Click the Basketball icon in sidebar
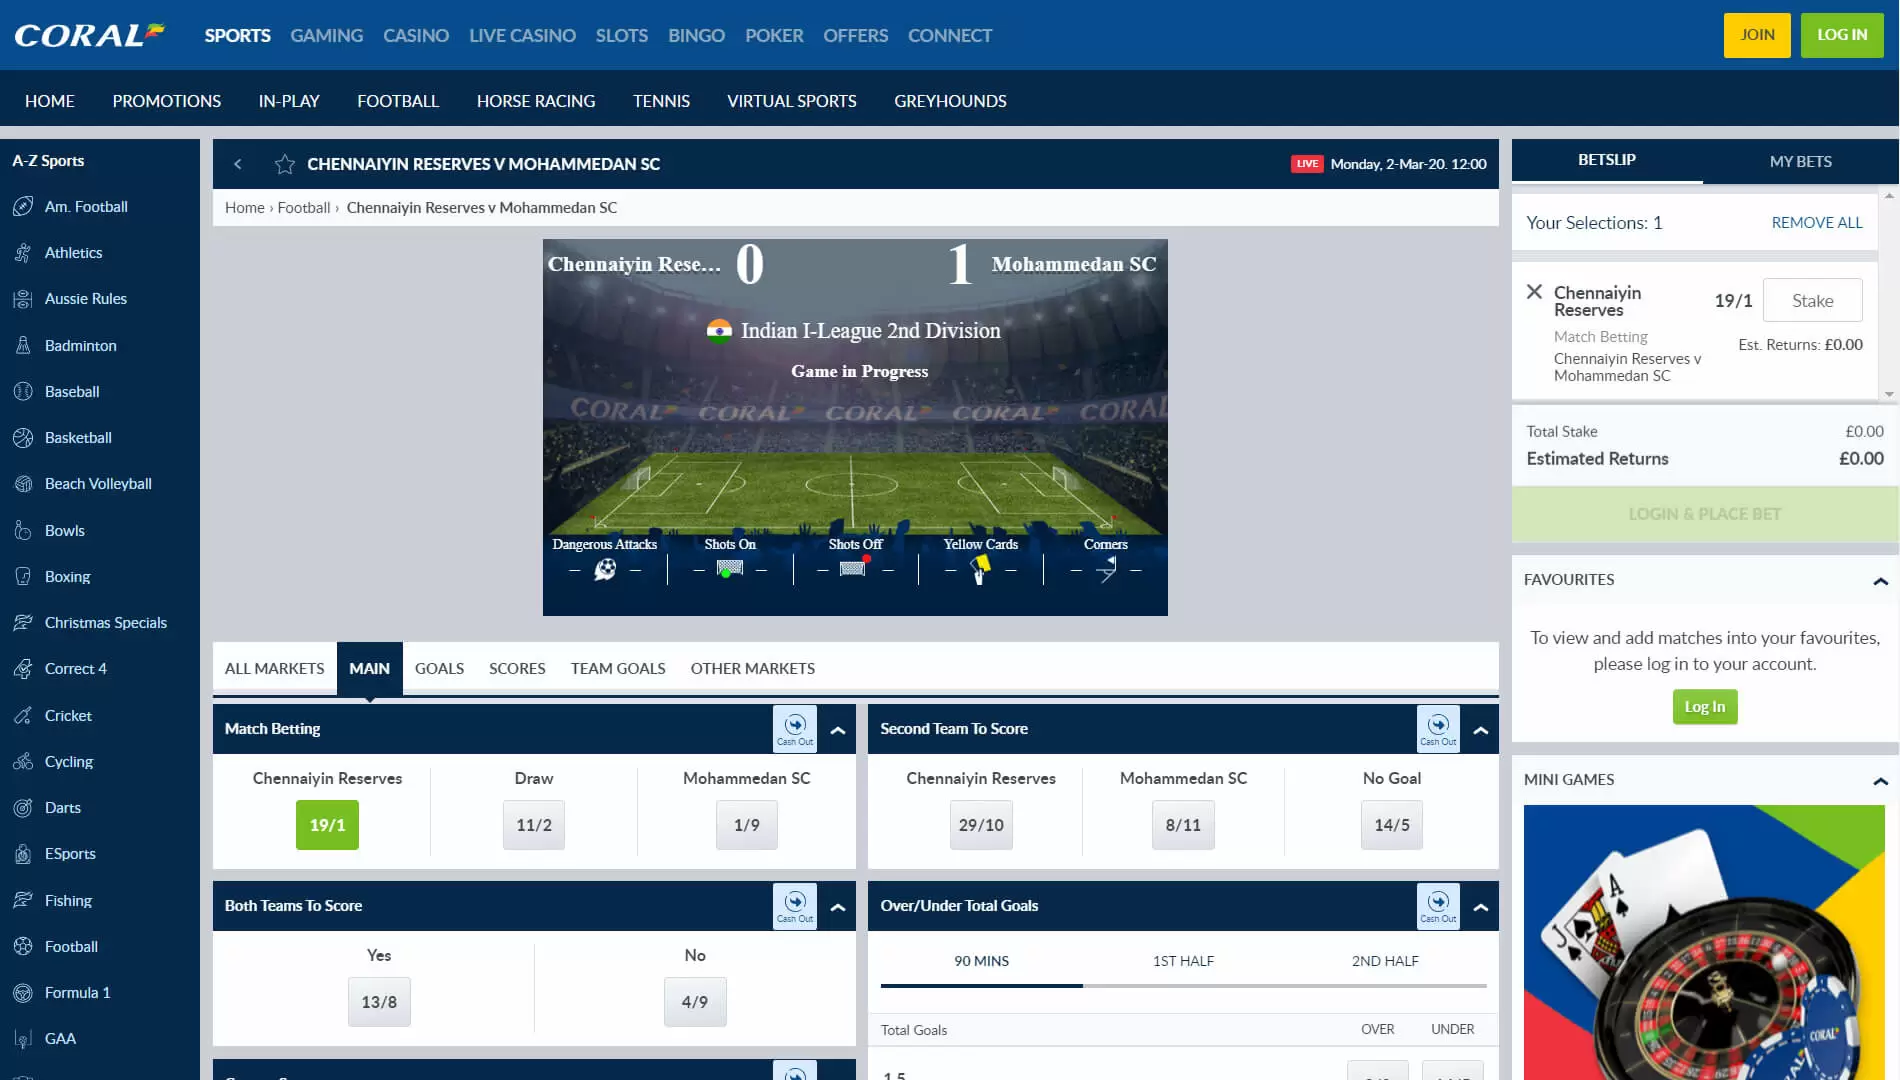Image resolution: width=1900 pixels, height=1080 pixels. pyautogui.click(x=23, y=438)
